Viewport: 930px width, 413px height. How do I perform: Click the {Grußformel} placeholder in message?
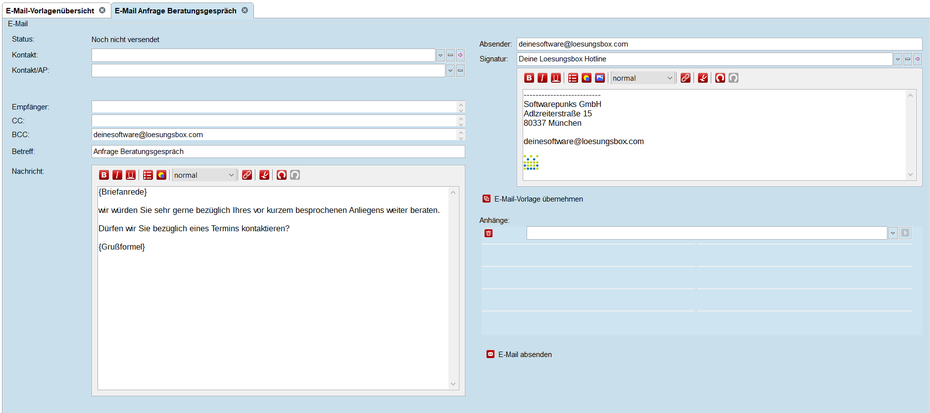pyautogui.click(x=122, y=247)
